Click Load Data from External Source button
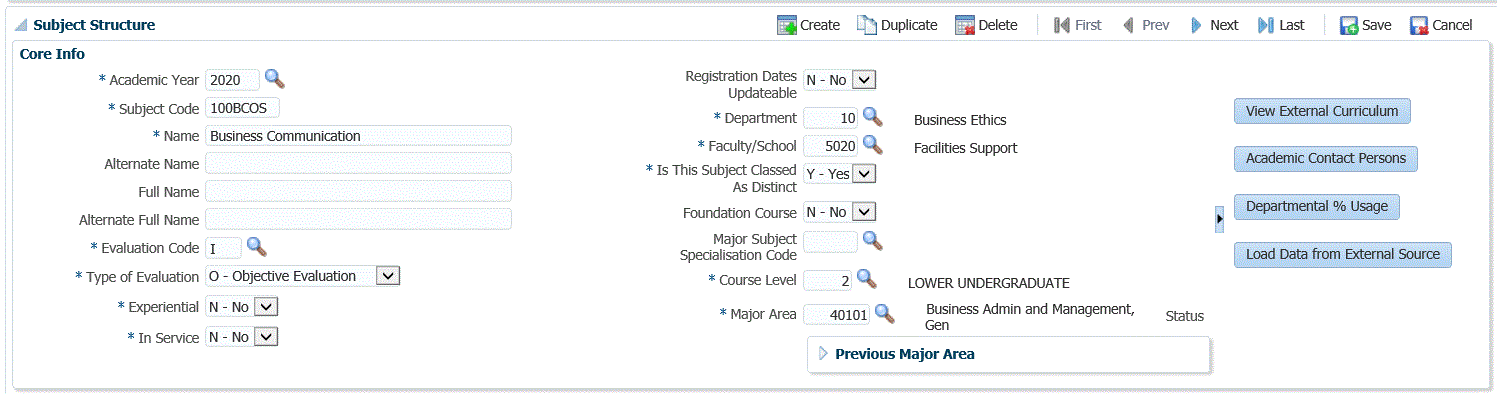 tap(1343, 254)
